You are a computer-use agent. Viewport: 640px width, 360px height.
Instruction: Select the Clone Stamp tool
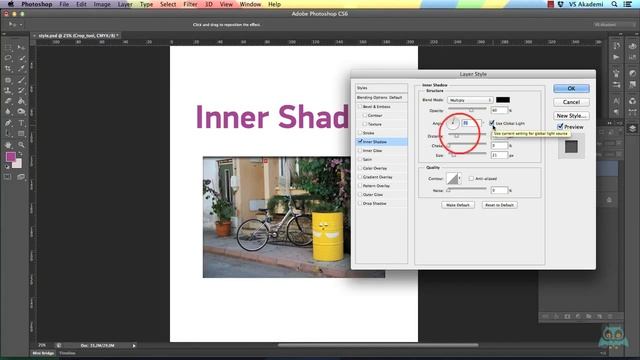point(8,90)
